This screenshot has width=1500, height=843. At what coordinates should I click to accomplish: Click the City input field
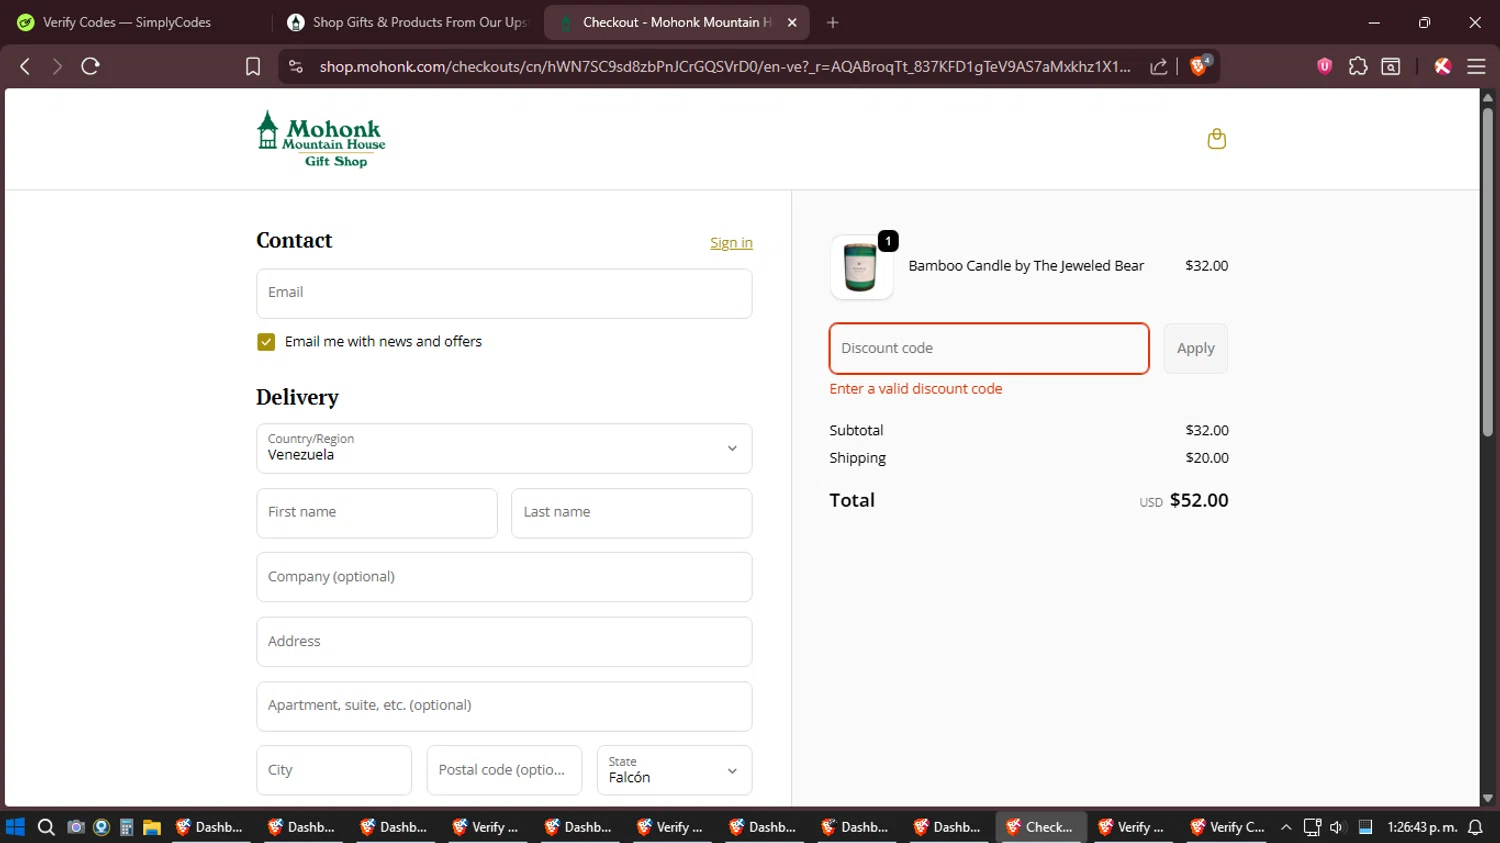click(x=334, y=770)
